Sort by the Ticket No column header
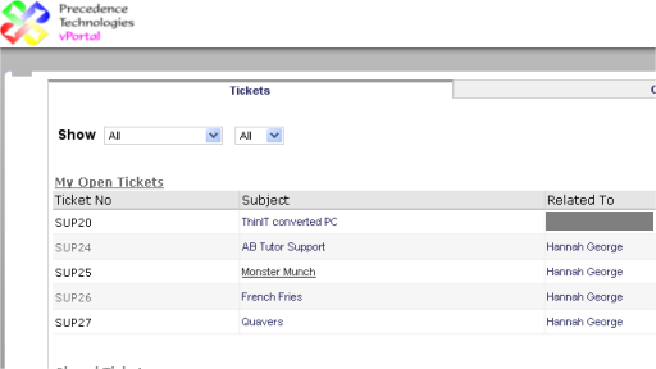The height and width of the screenshot is (369, 656). 83,200
